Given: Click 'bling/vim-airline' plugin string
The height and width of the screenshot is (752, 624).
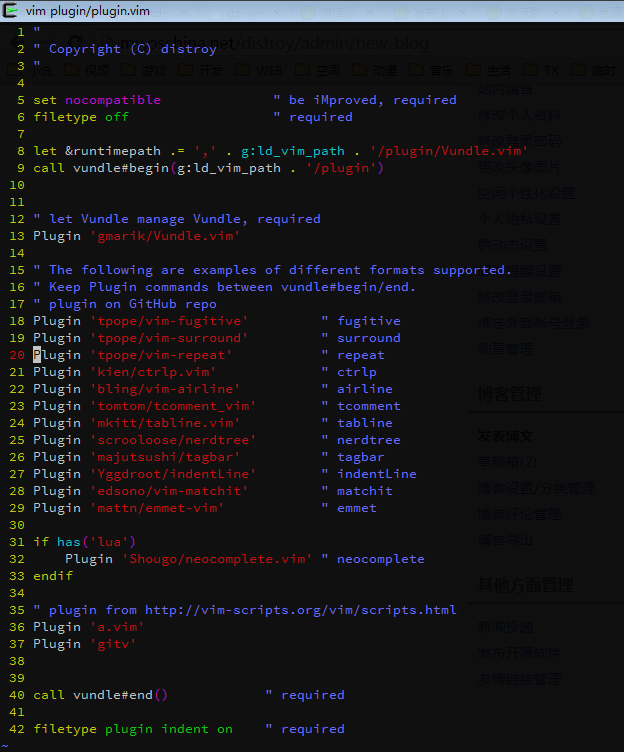Looking at the screenshot, I should 165,389.
